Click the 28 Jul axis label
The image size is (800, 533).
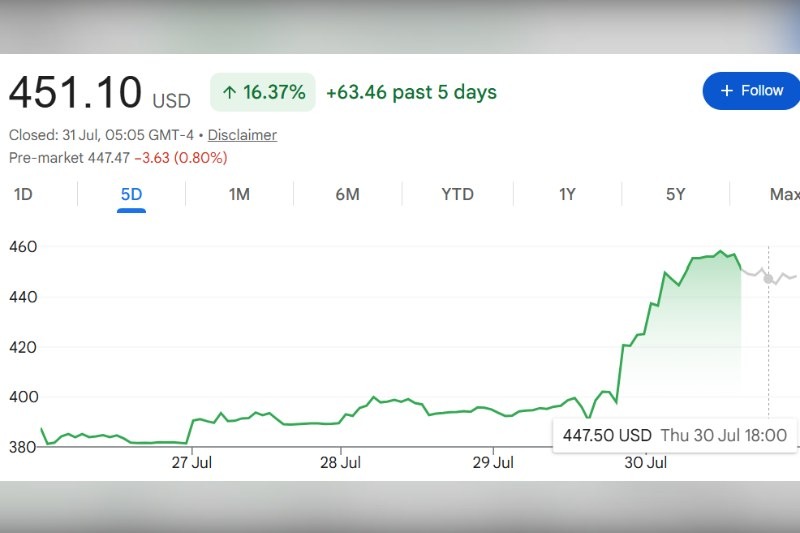click(x=340, y=463)
